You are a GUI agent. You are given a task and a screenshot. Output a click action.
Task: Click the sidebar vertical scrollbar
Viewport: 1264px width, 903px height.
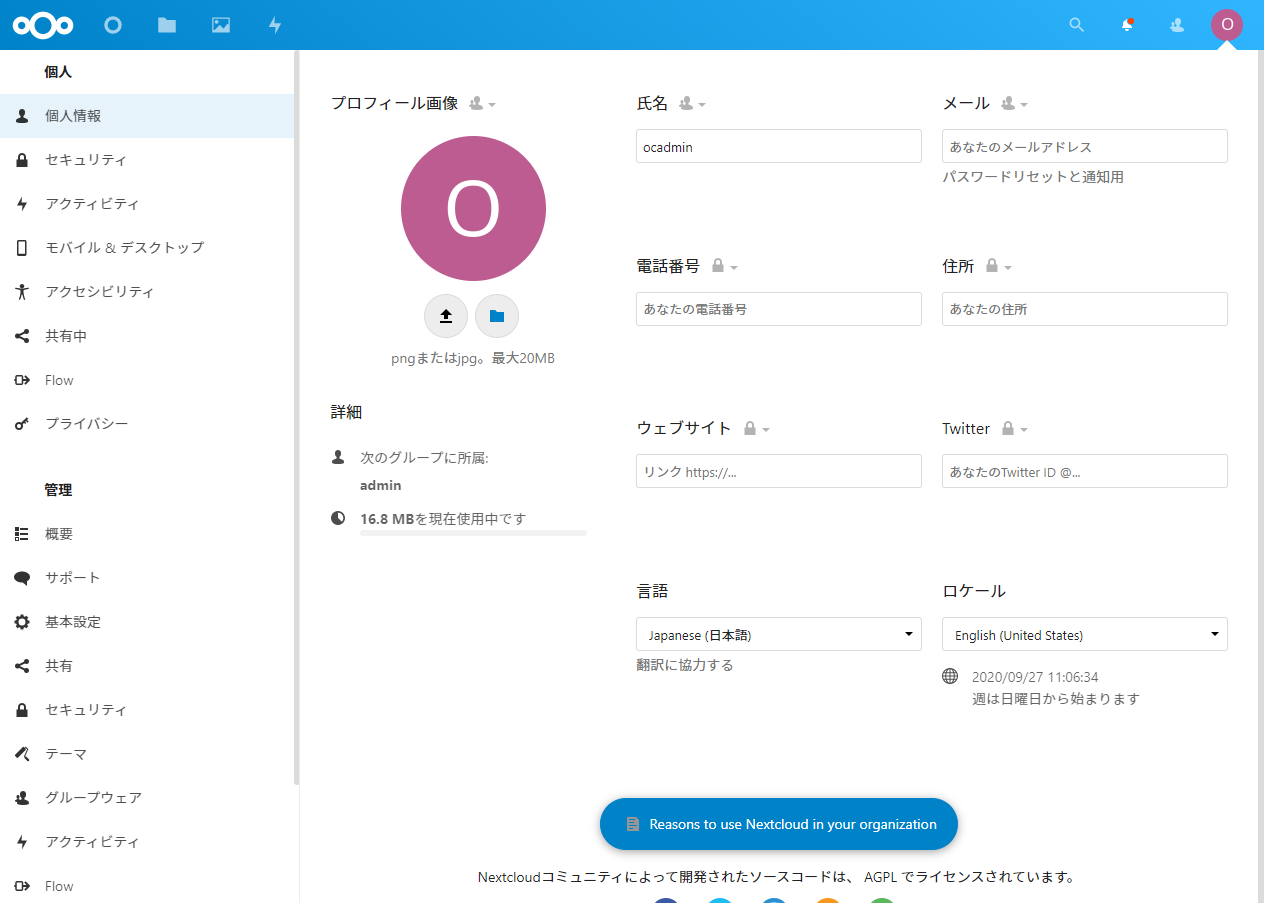click(x=296, y=418)
